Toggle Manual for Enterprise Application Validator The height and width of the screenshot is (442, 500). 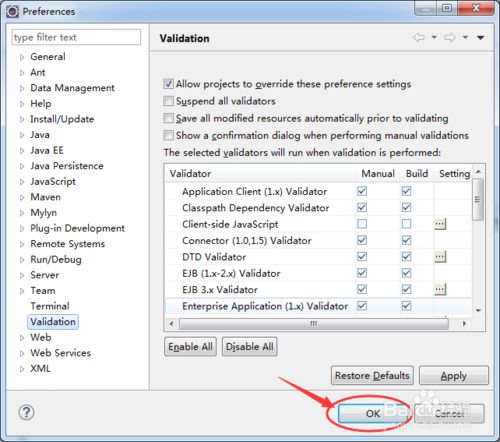coord(362,306)
